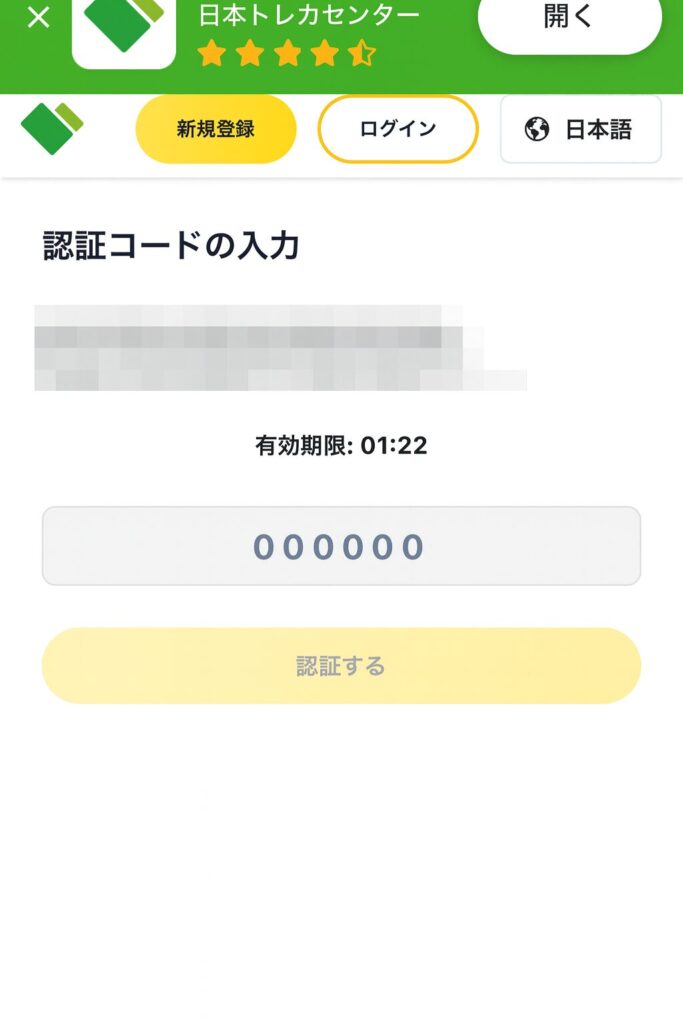Click the first star in the rating
This screenshot has height=1024, width=683.
(x=212, y=53)
